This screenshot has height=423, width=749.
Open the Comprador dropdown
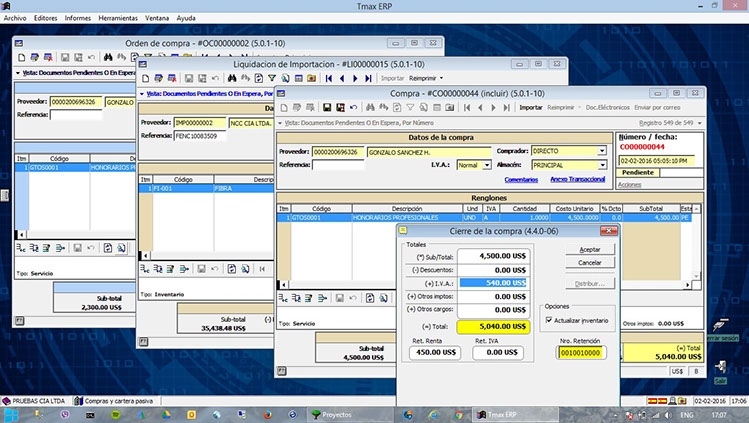tap(601, 151)
